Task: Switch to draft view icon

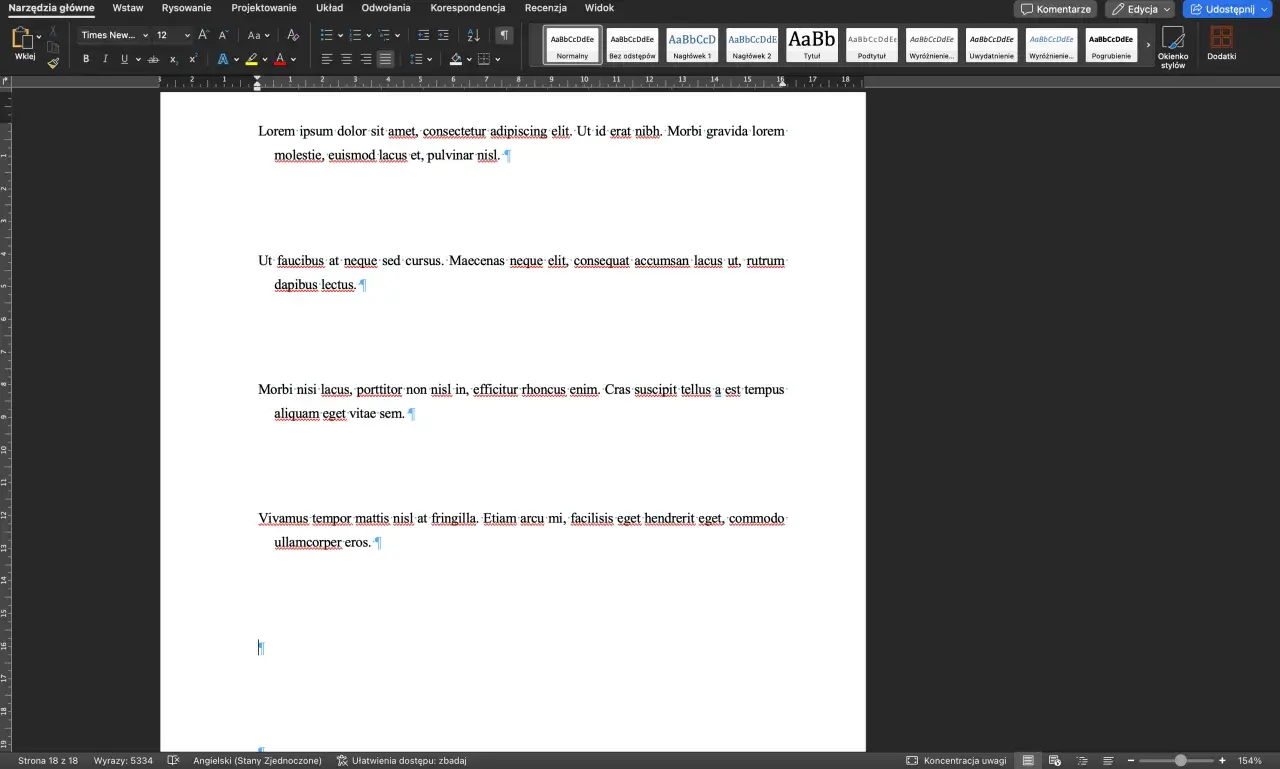Action: click(1108, 761)
